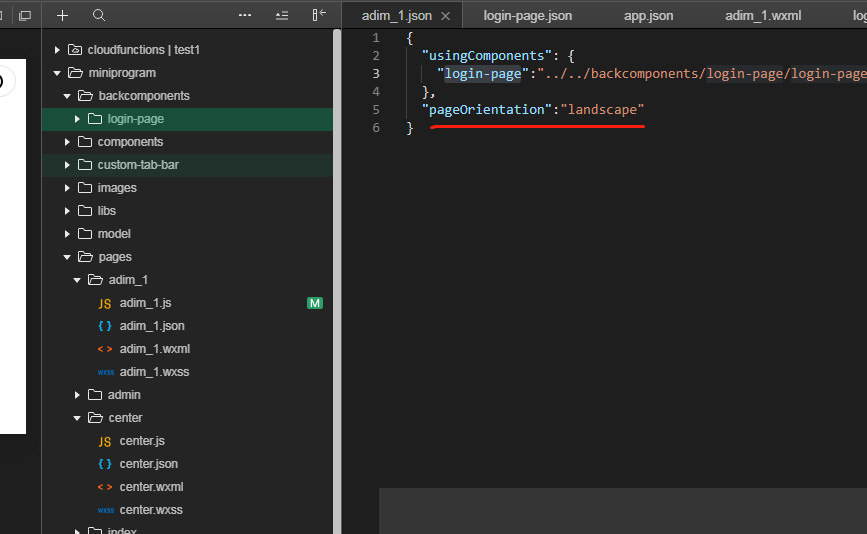Click the "landscape" value in the editor
867x534 pixels.
pyautogui.click(x=602, y=109)
